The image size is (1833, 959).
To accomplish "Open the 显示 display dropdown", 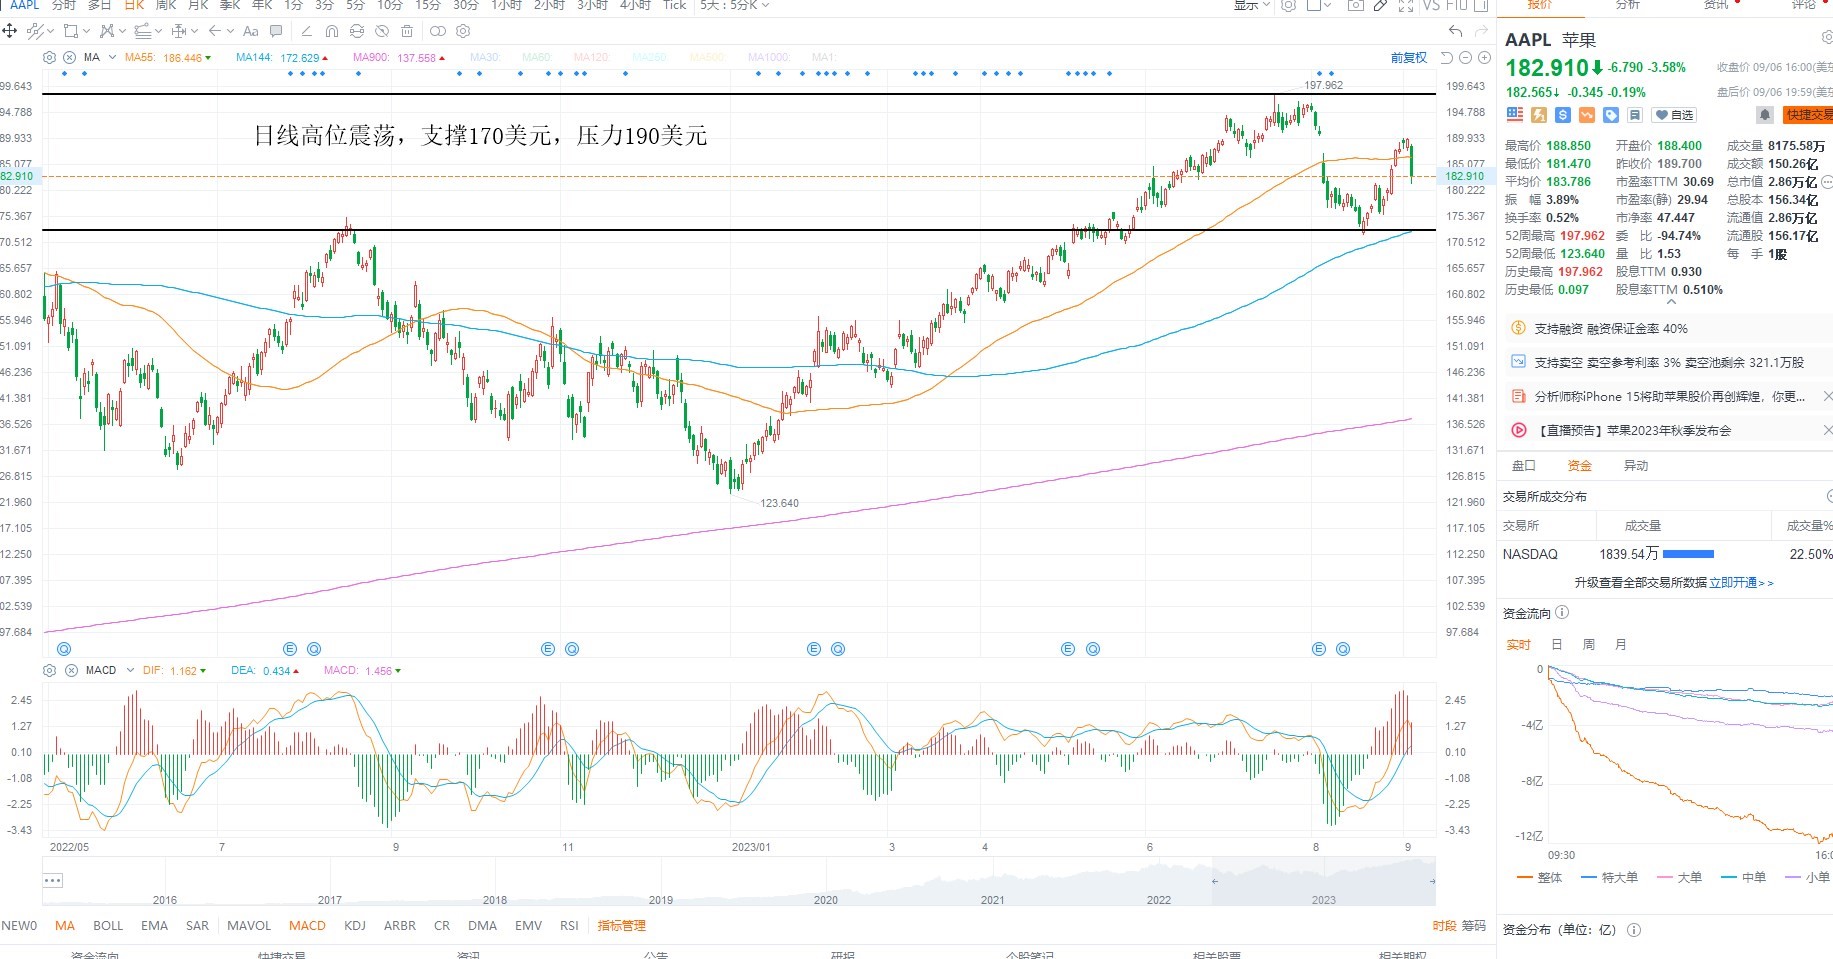I will pyautogui.click(x=1251, y=6).
